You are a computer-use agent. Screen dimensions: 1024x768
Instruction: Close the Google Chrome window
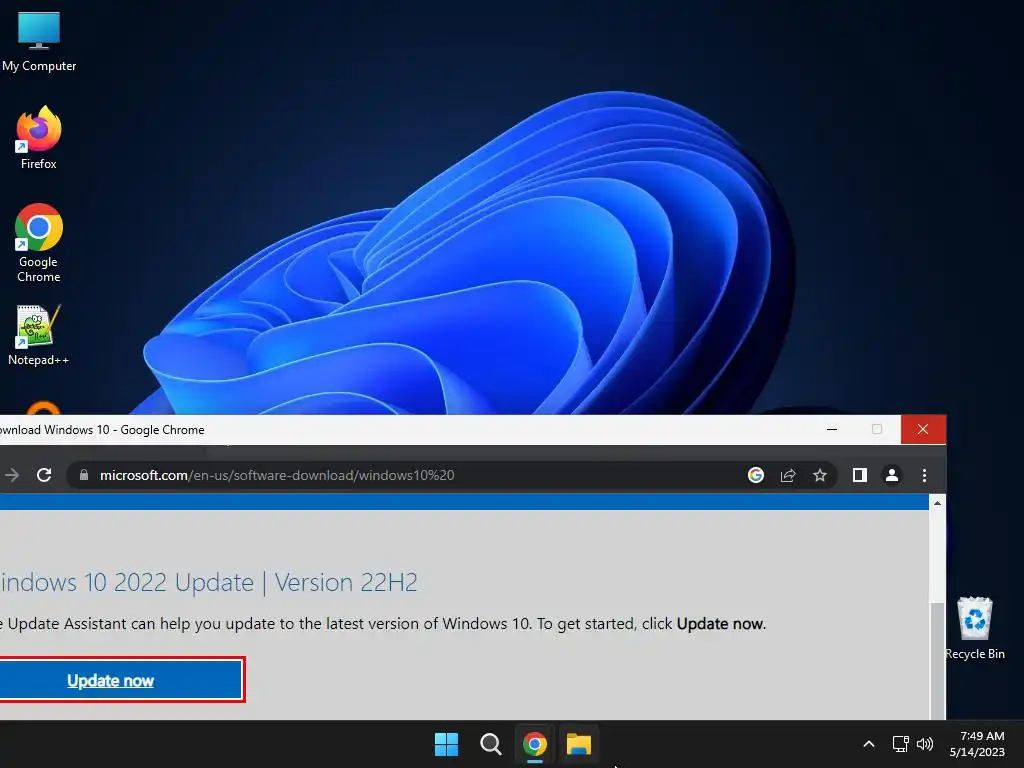pyautogui.click(x=923, y=429)
